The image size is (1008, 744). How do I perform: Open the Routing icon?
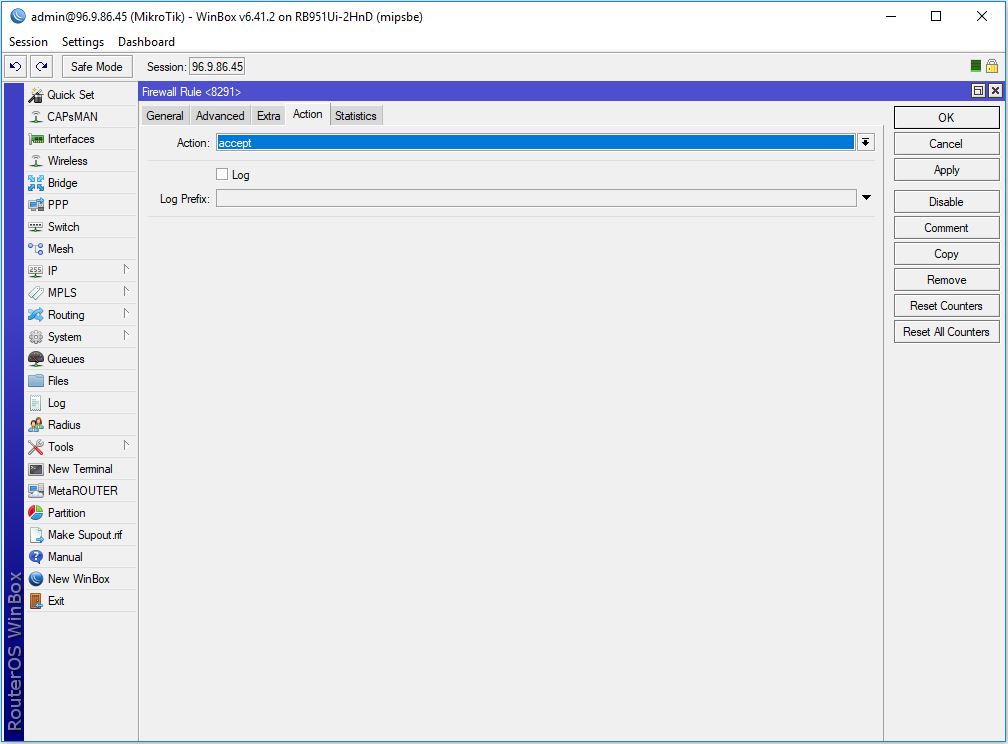click(x=36, y=315)
